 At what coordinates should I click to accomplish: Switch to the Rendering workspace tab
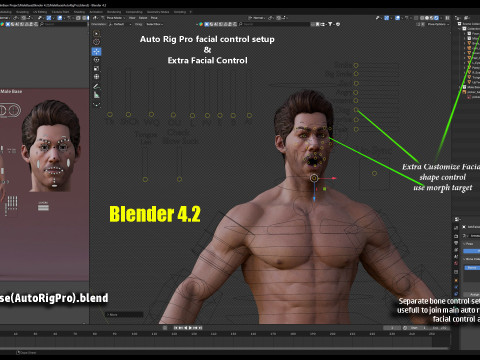click(114, 12)
